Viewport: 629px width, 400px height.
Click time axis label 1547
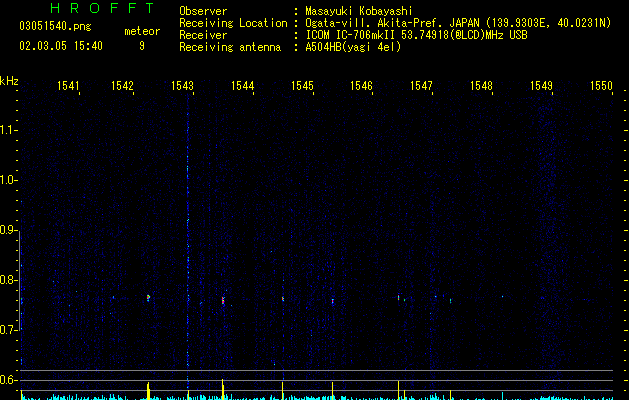(x=421, y=85)
